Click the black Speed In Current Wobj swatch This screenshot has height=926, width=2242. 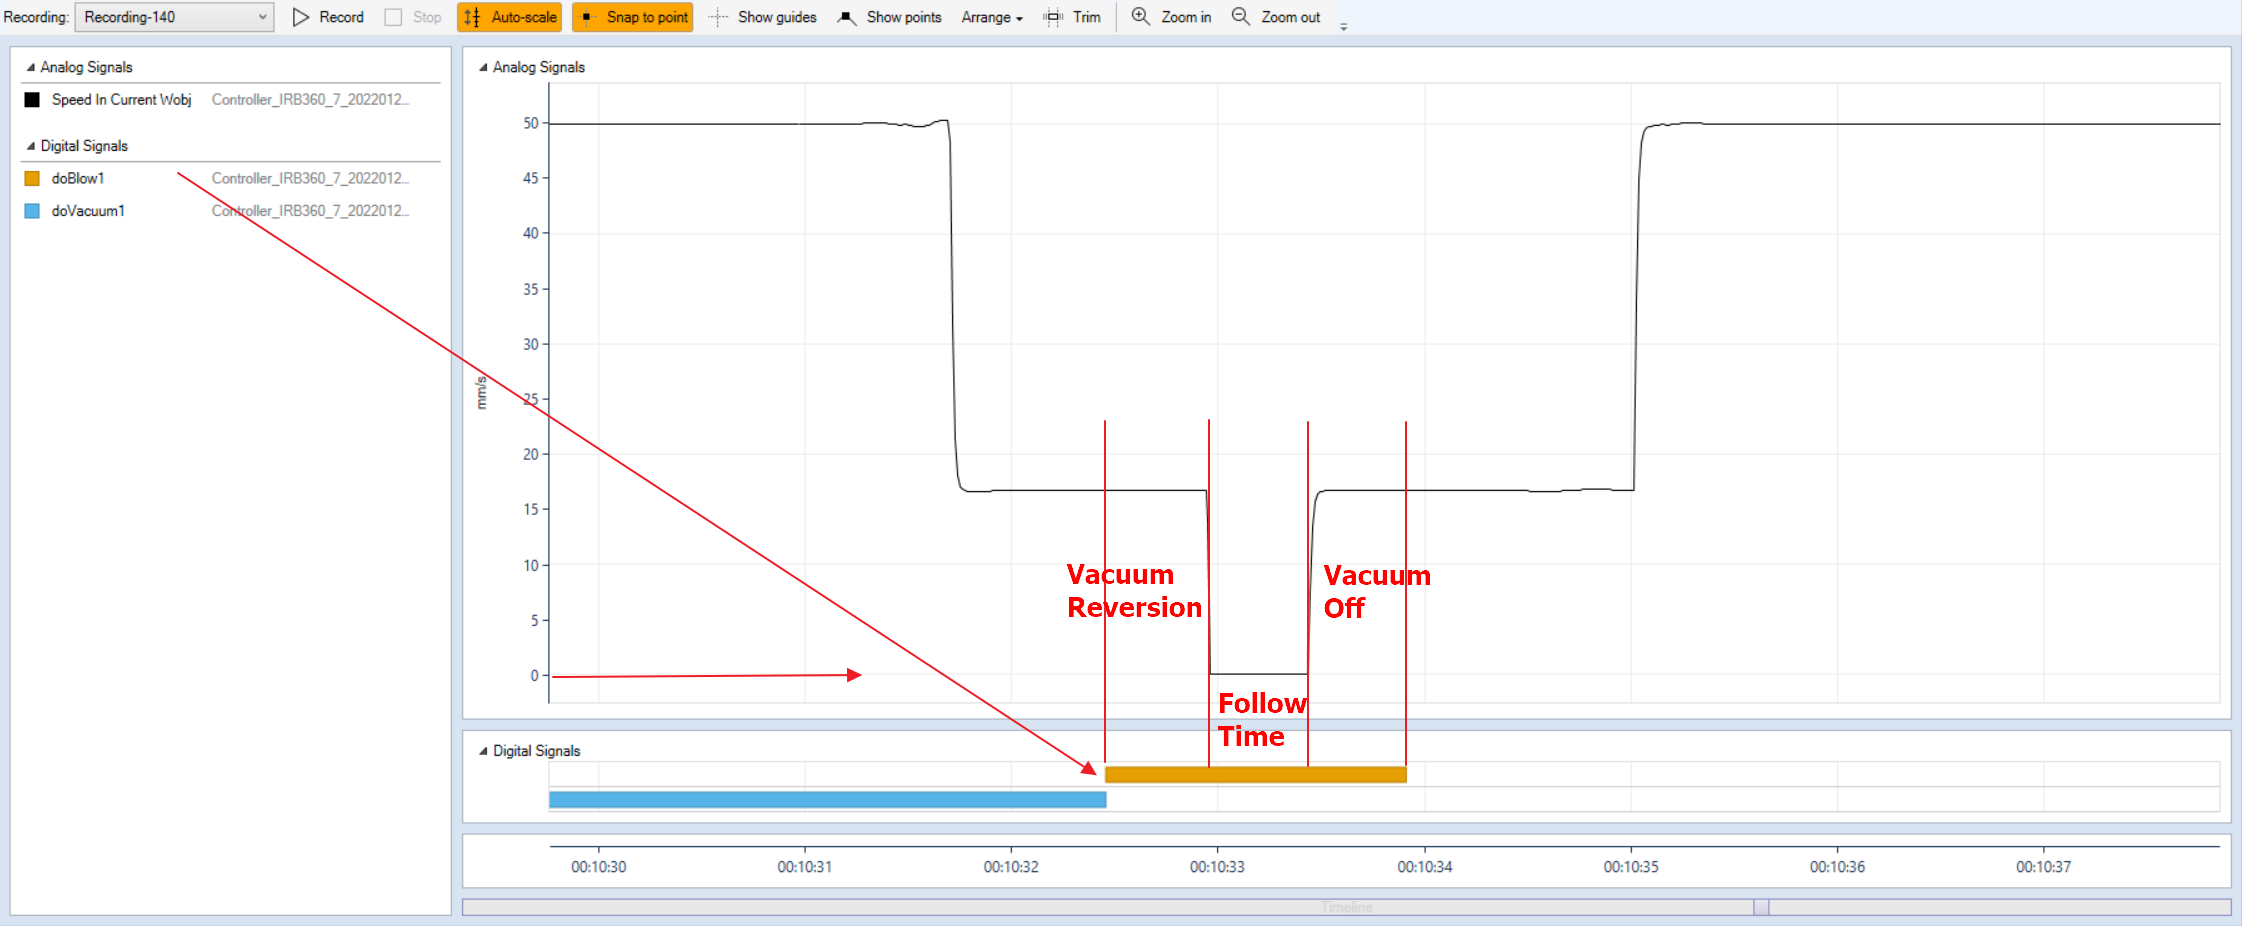click(32, 100)
